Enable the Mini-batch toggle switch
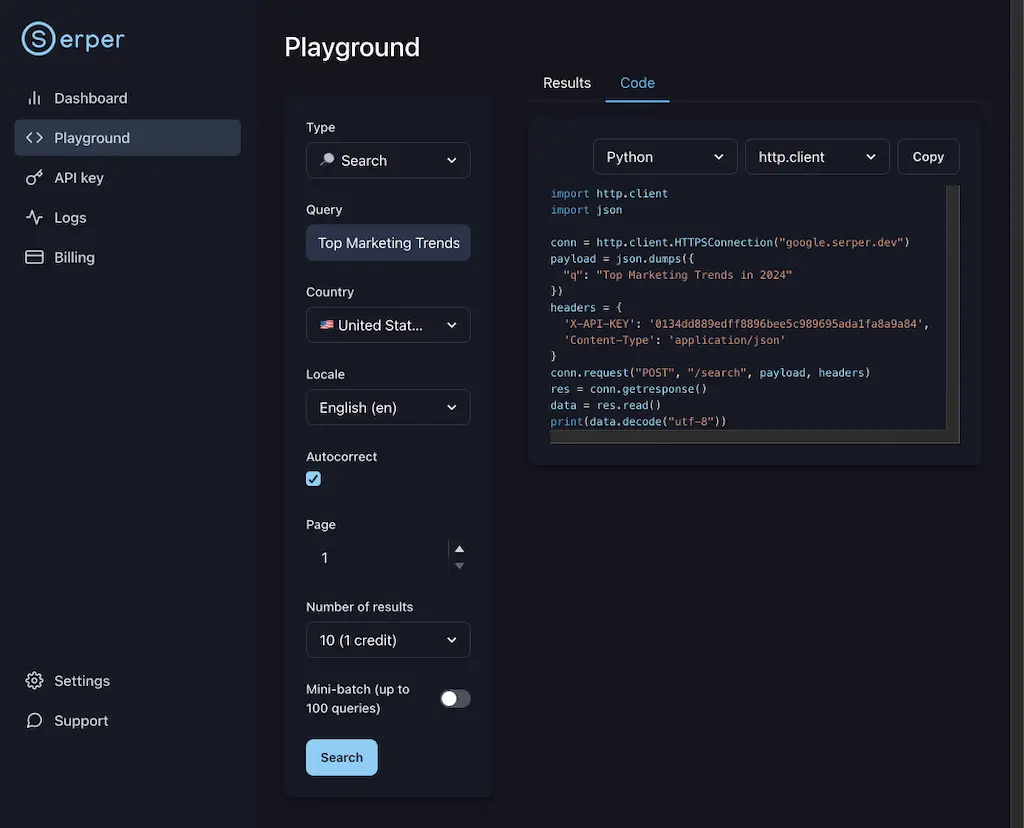The image size is (1024, 828). [x=455, y=699]
